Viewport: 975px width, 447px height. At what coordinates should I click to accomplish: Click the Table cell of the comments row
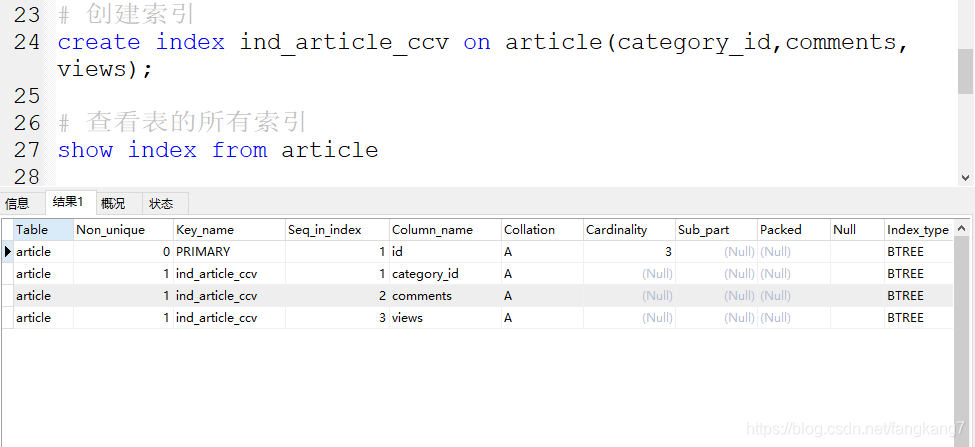click(44, 295)
